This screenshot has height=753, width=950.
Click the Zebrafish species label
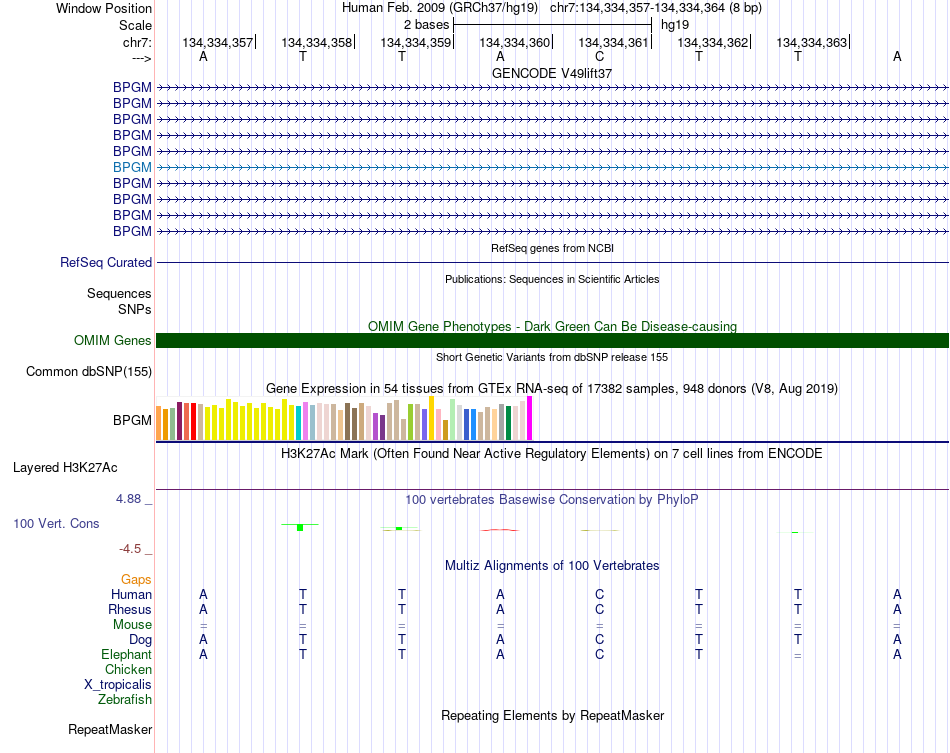[125, 700]
